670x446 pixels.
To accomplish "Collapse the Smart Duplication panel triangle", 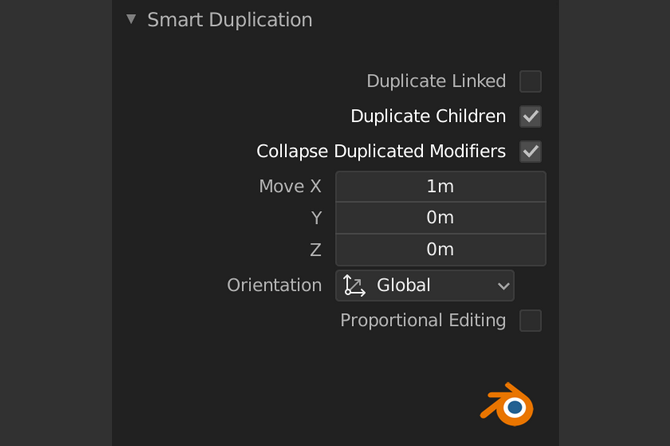I will click(131, 19).
